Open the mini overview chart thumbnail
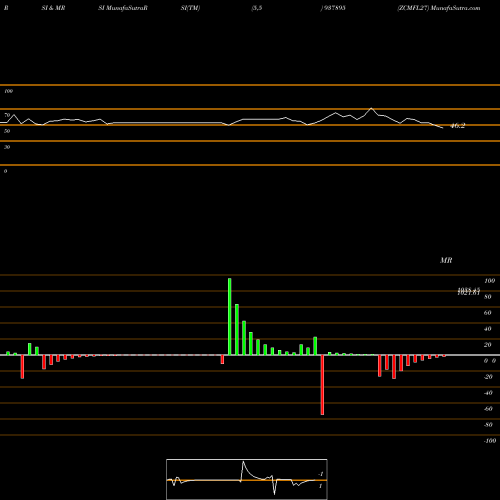Screen dimensions: 500x500 (247, 479)
